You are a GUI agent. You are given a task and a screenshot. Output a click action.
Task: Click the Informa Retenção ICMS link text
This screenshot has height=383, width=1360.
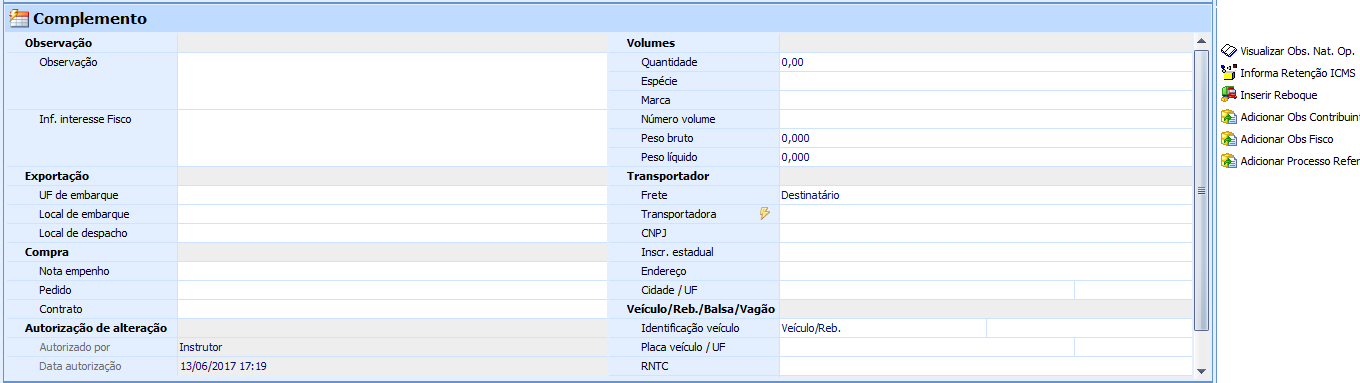pyautogui.click(x=1297, y=74)
